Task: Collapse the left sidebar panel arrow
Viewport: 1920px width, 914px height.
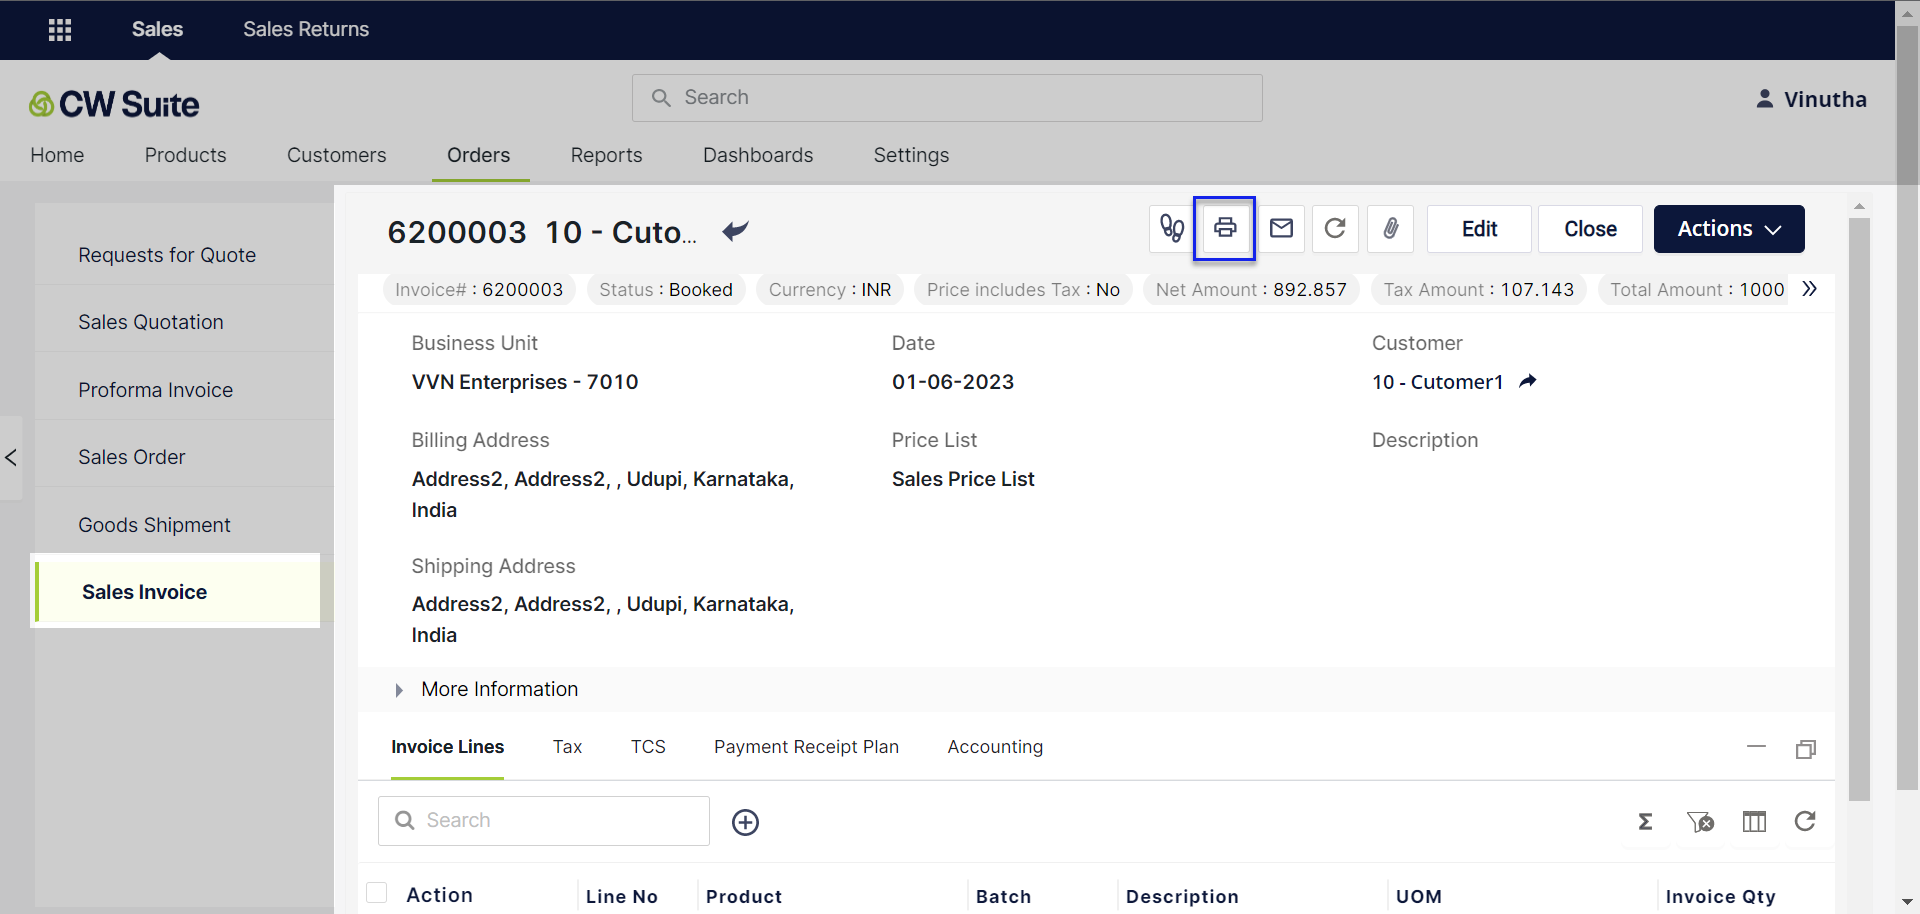Action: [x=11, y=458]
